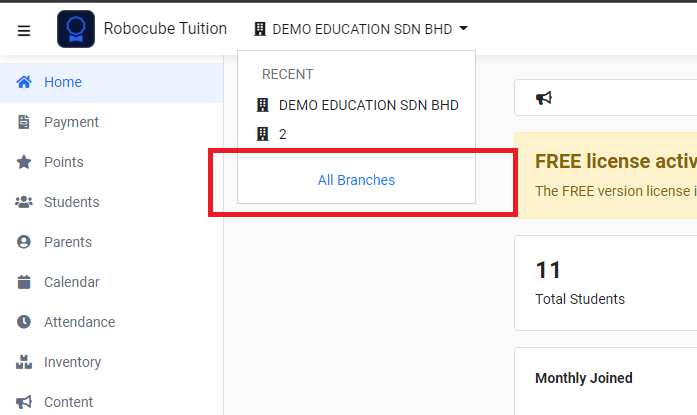Image resolution: width=697 pixels, height=415 pixels.
Task: Select the Home house icon
Action: pyautogui.click(x=24, y=82)
